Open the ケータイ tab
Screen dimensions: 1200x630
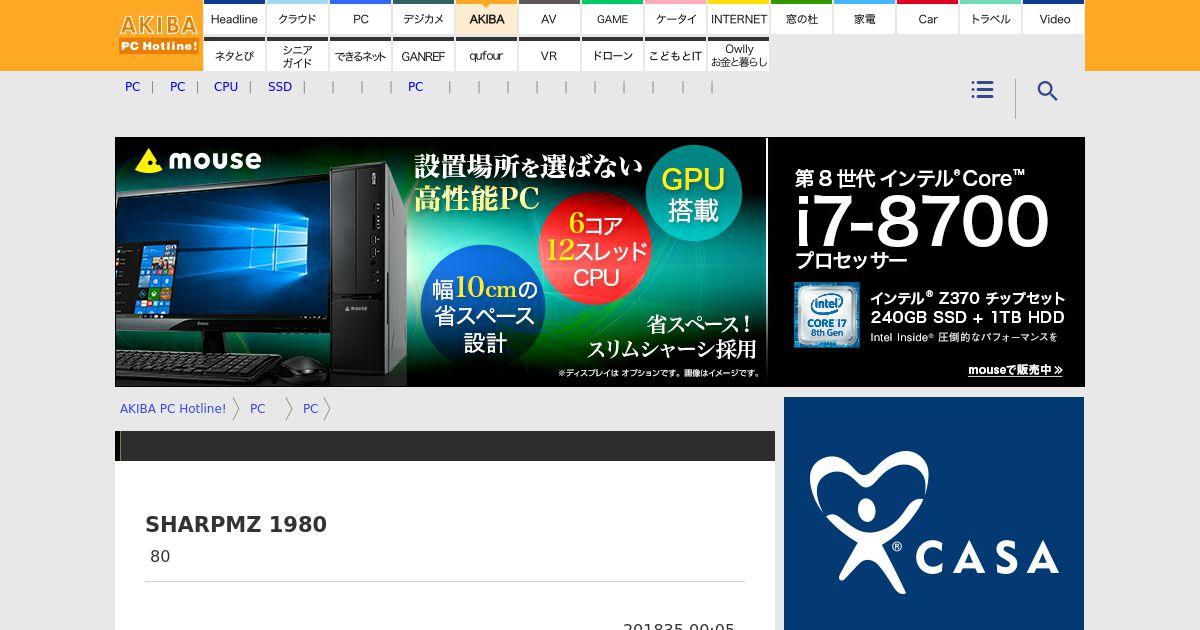(676, 19)
